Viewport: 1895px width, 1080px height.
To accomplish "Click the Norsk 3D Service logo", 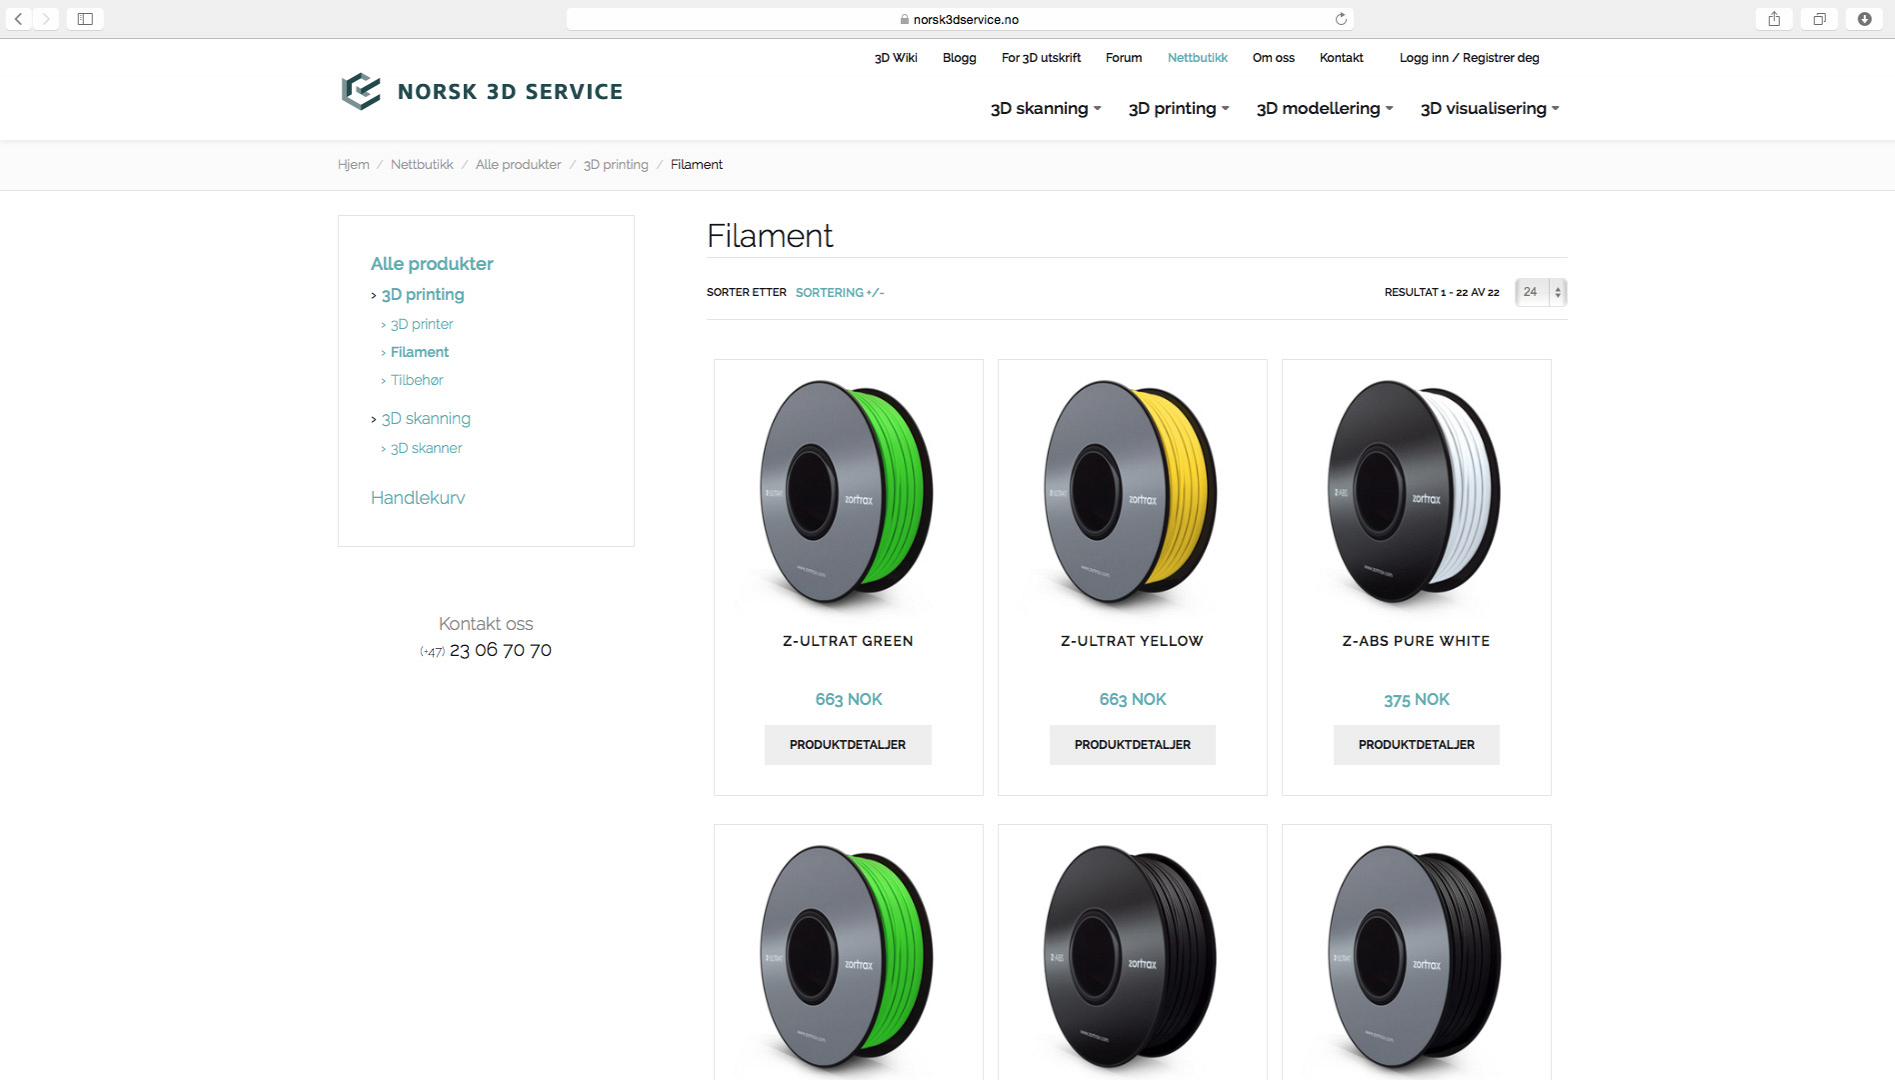I will coord(482,91).
